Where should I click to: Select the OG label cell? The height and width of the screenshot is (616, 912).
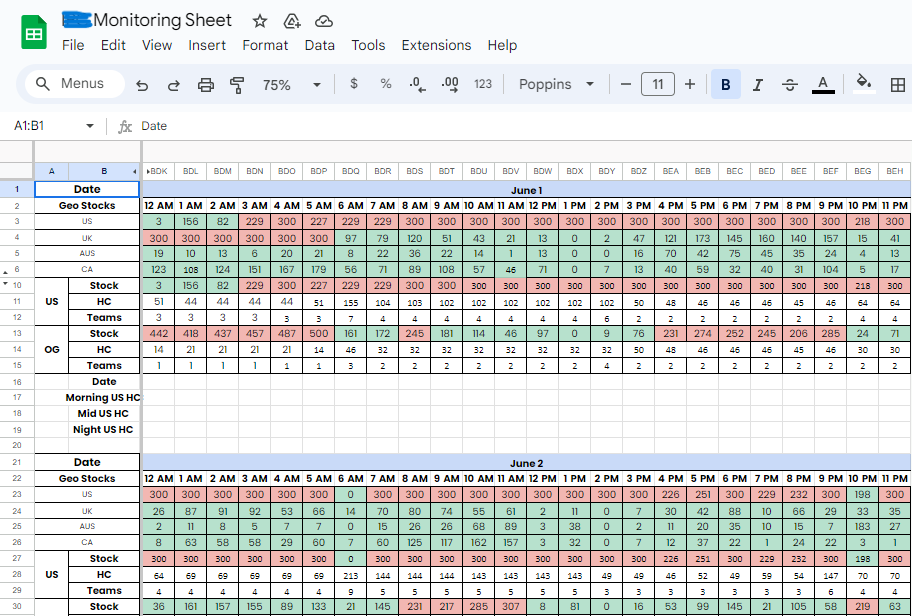(x=52, y=350)
